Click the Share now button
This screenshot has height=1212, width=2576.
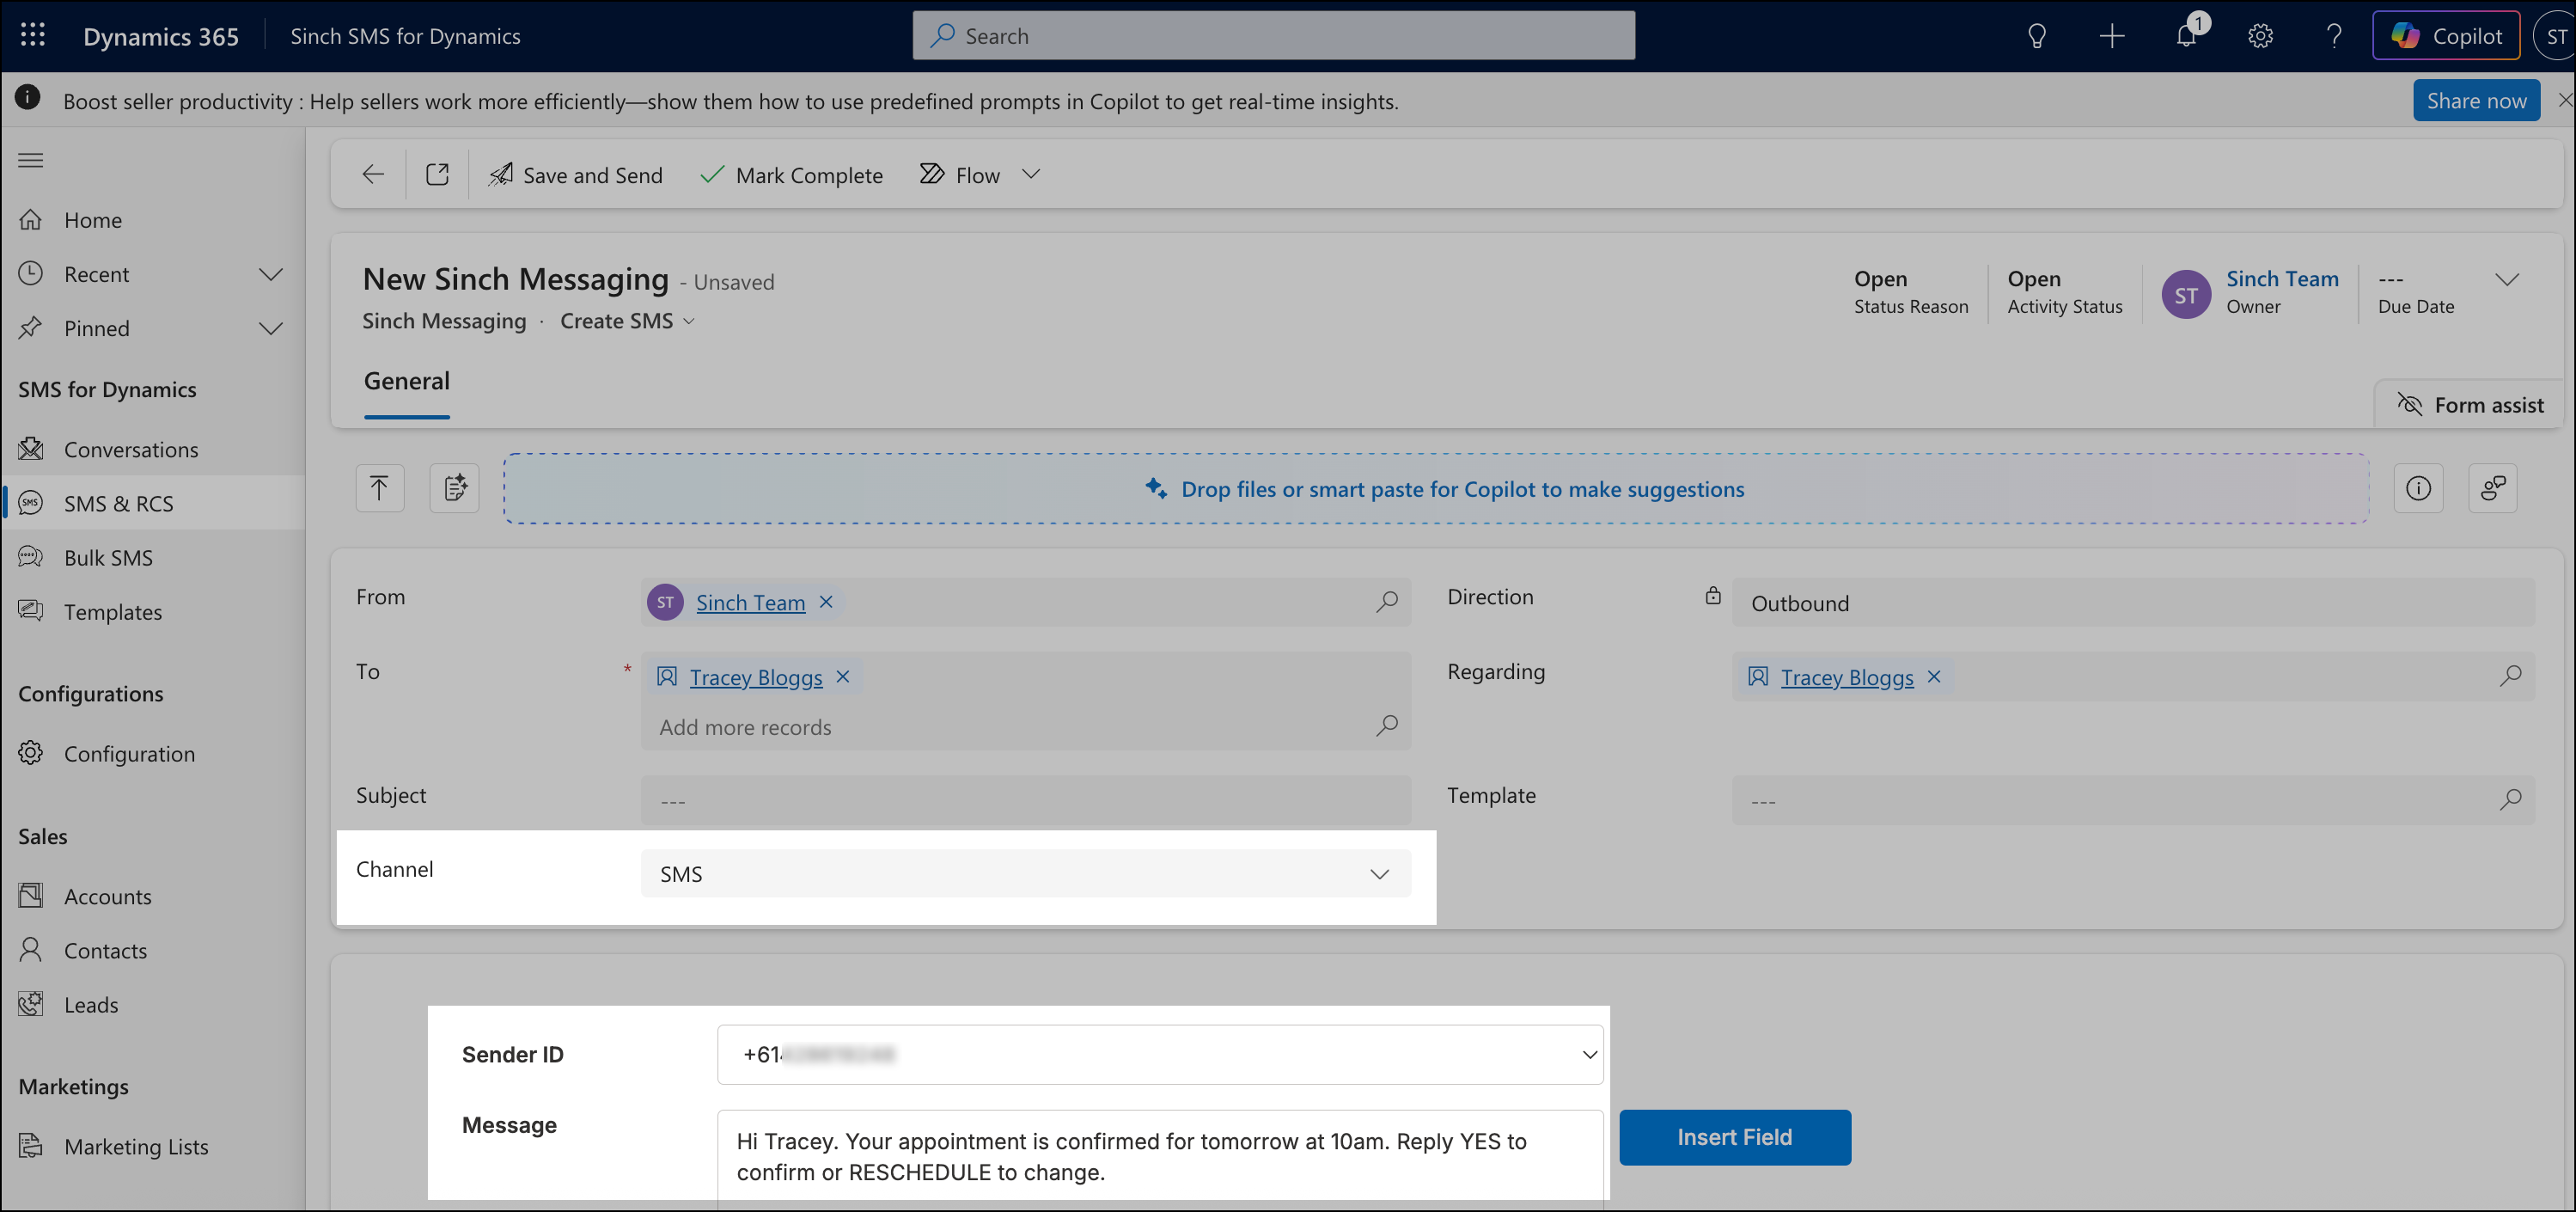point(2476,100)
